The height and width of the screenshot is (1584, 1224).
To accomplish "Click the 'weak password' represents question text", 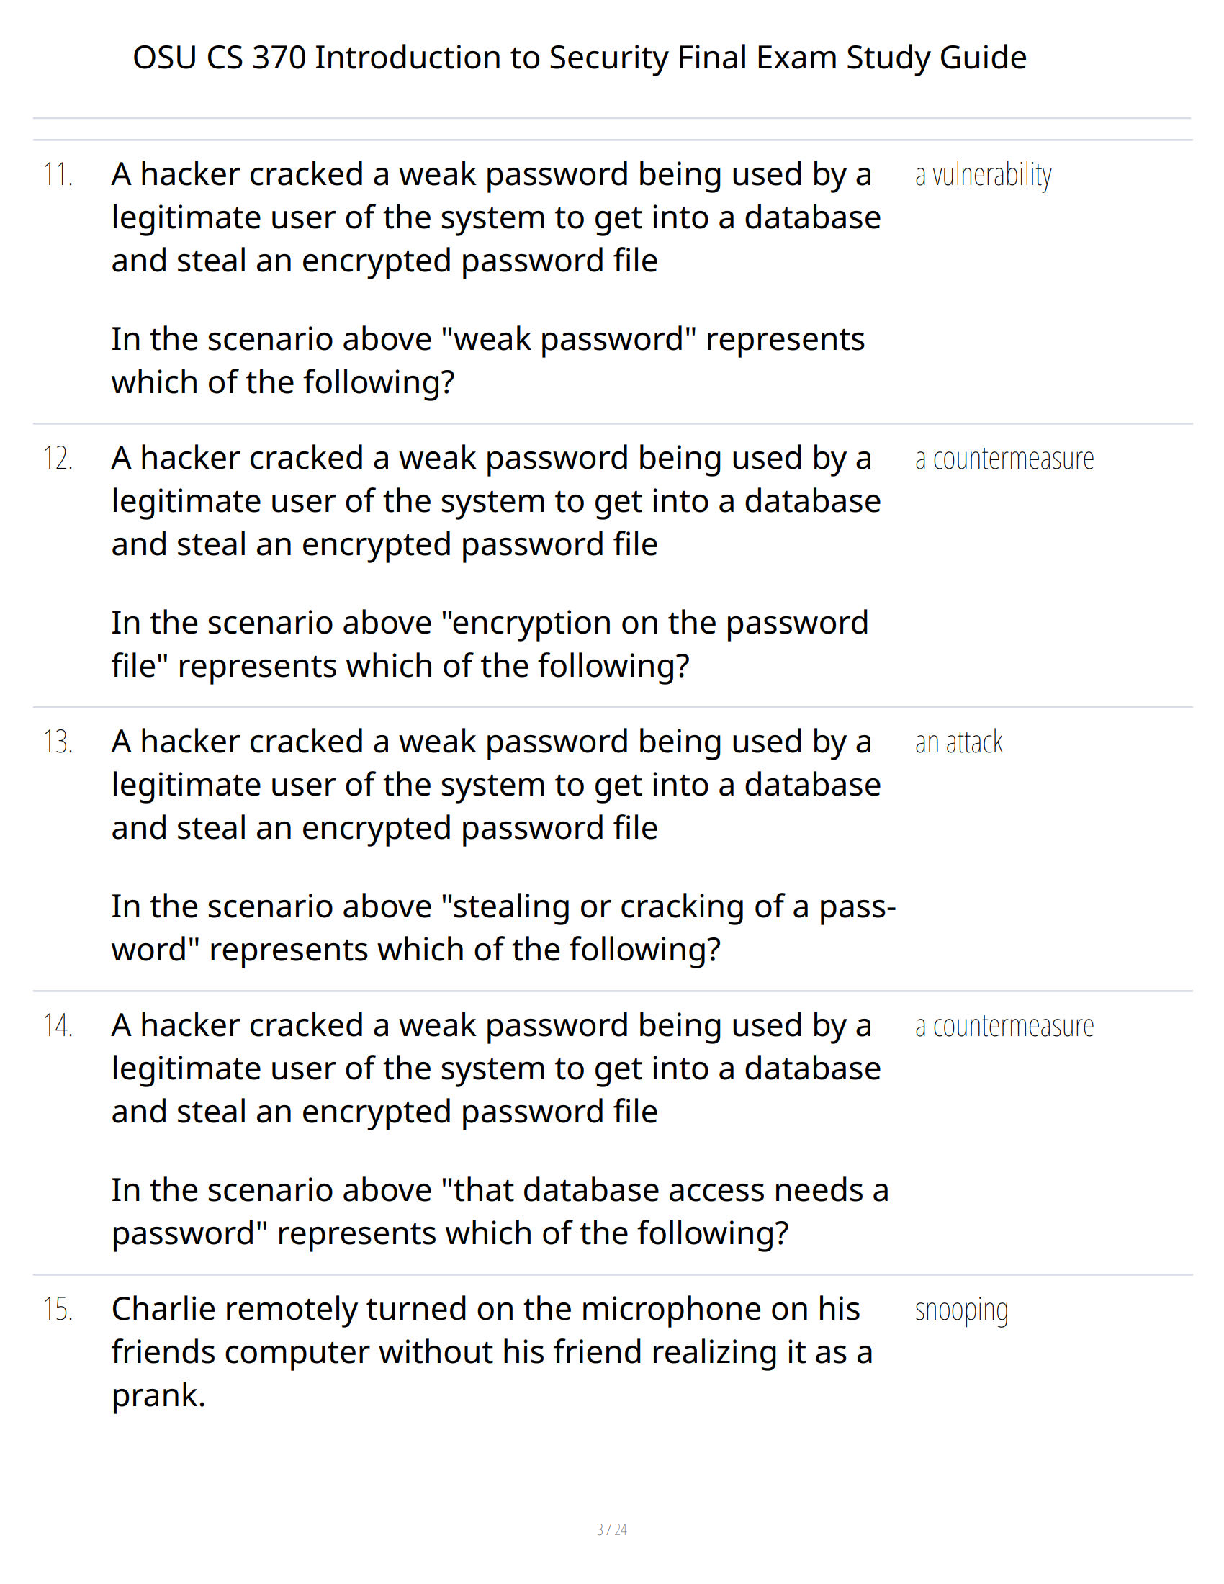I will pos(488,361).
